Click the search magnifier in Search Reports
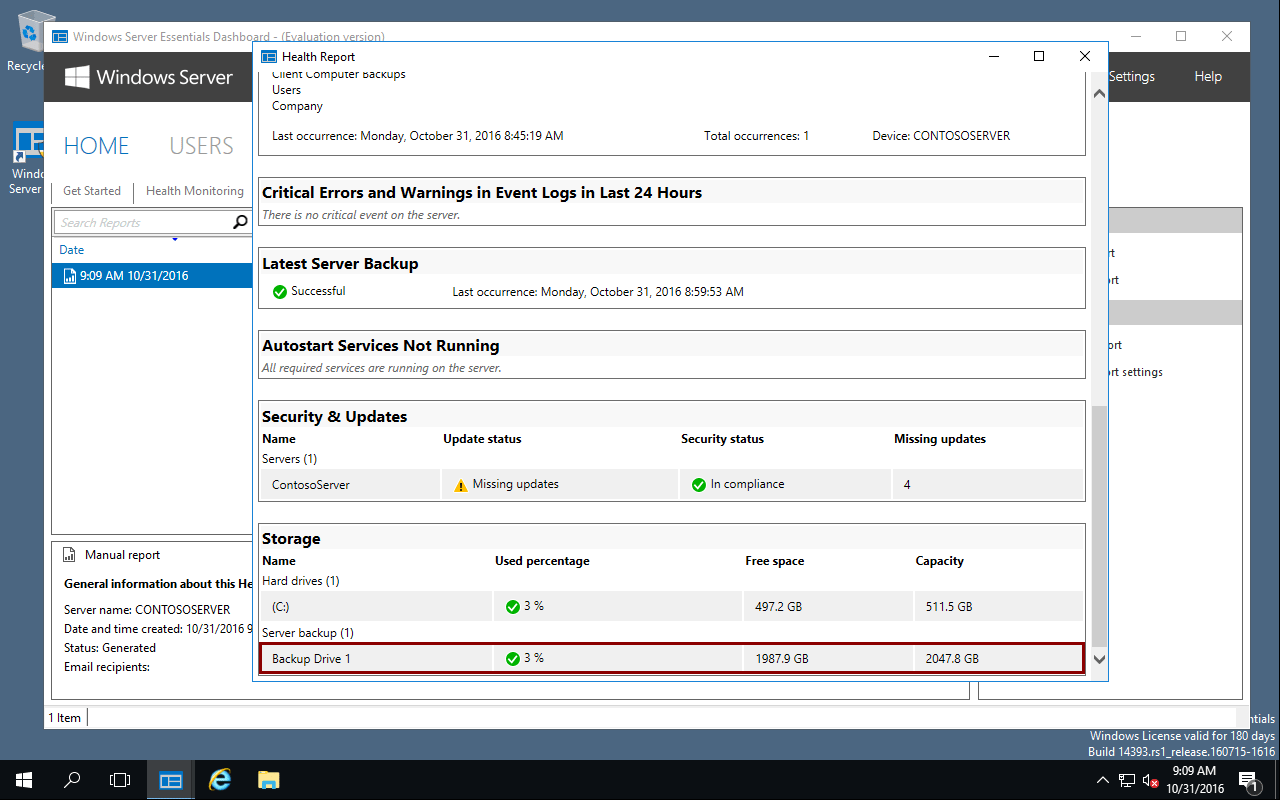The height and width of the screenshot is (800, 1280). click(x=240, y=222)
